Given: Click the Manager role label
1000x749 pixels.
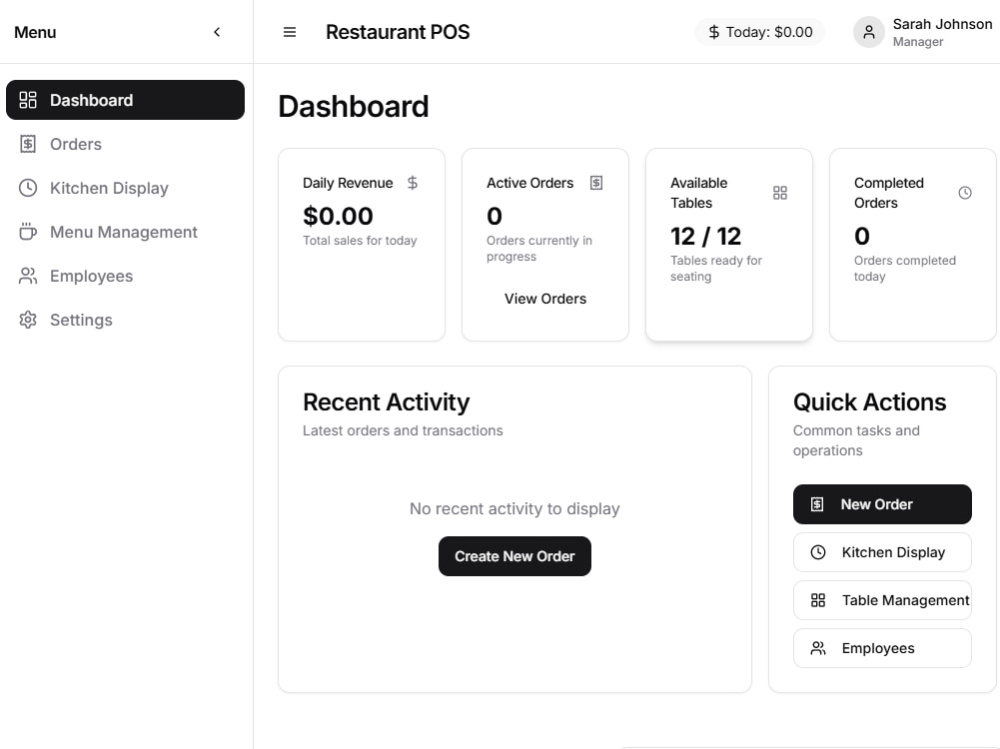Looking at the screenshot, I should tap(918, 42).
